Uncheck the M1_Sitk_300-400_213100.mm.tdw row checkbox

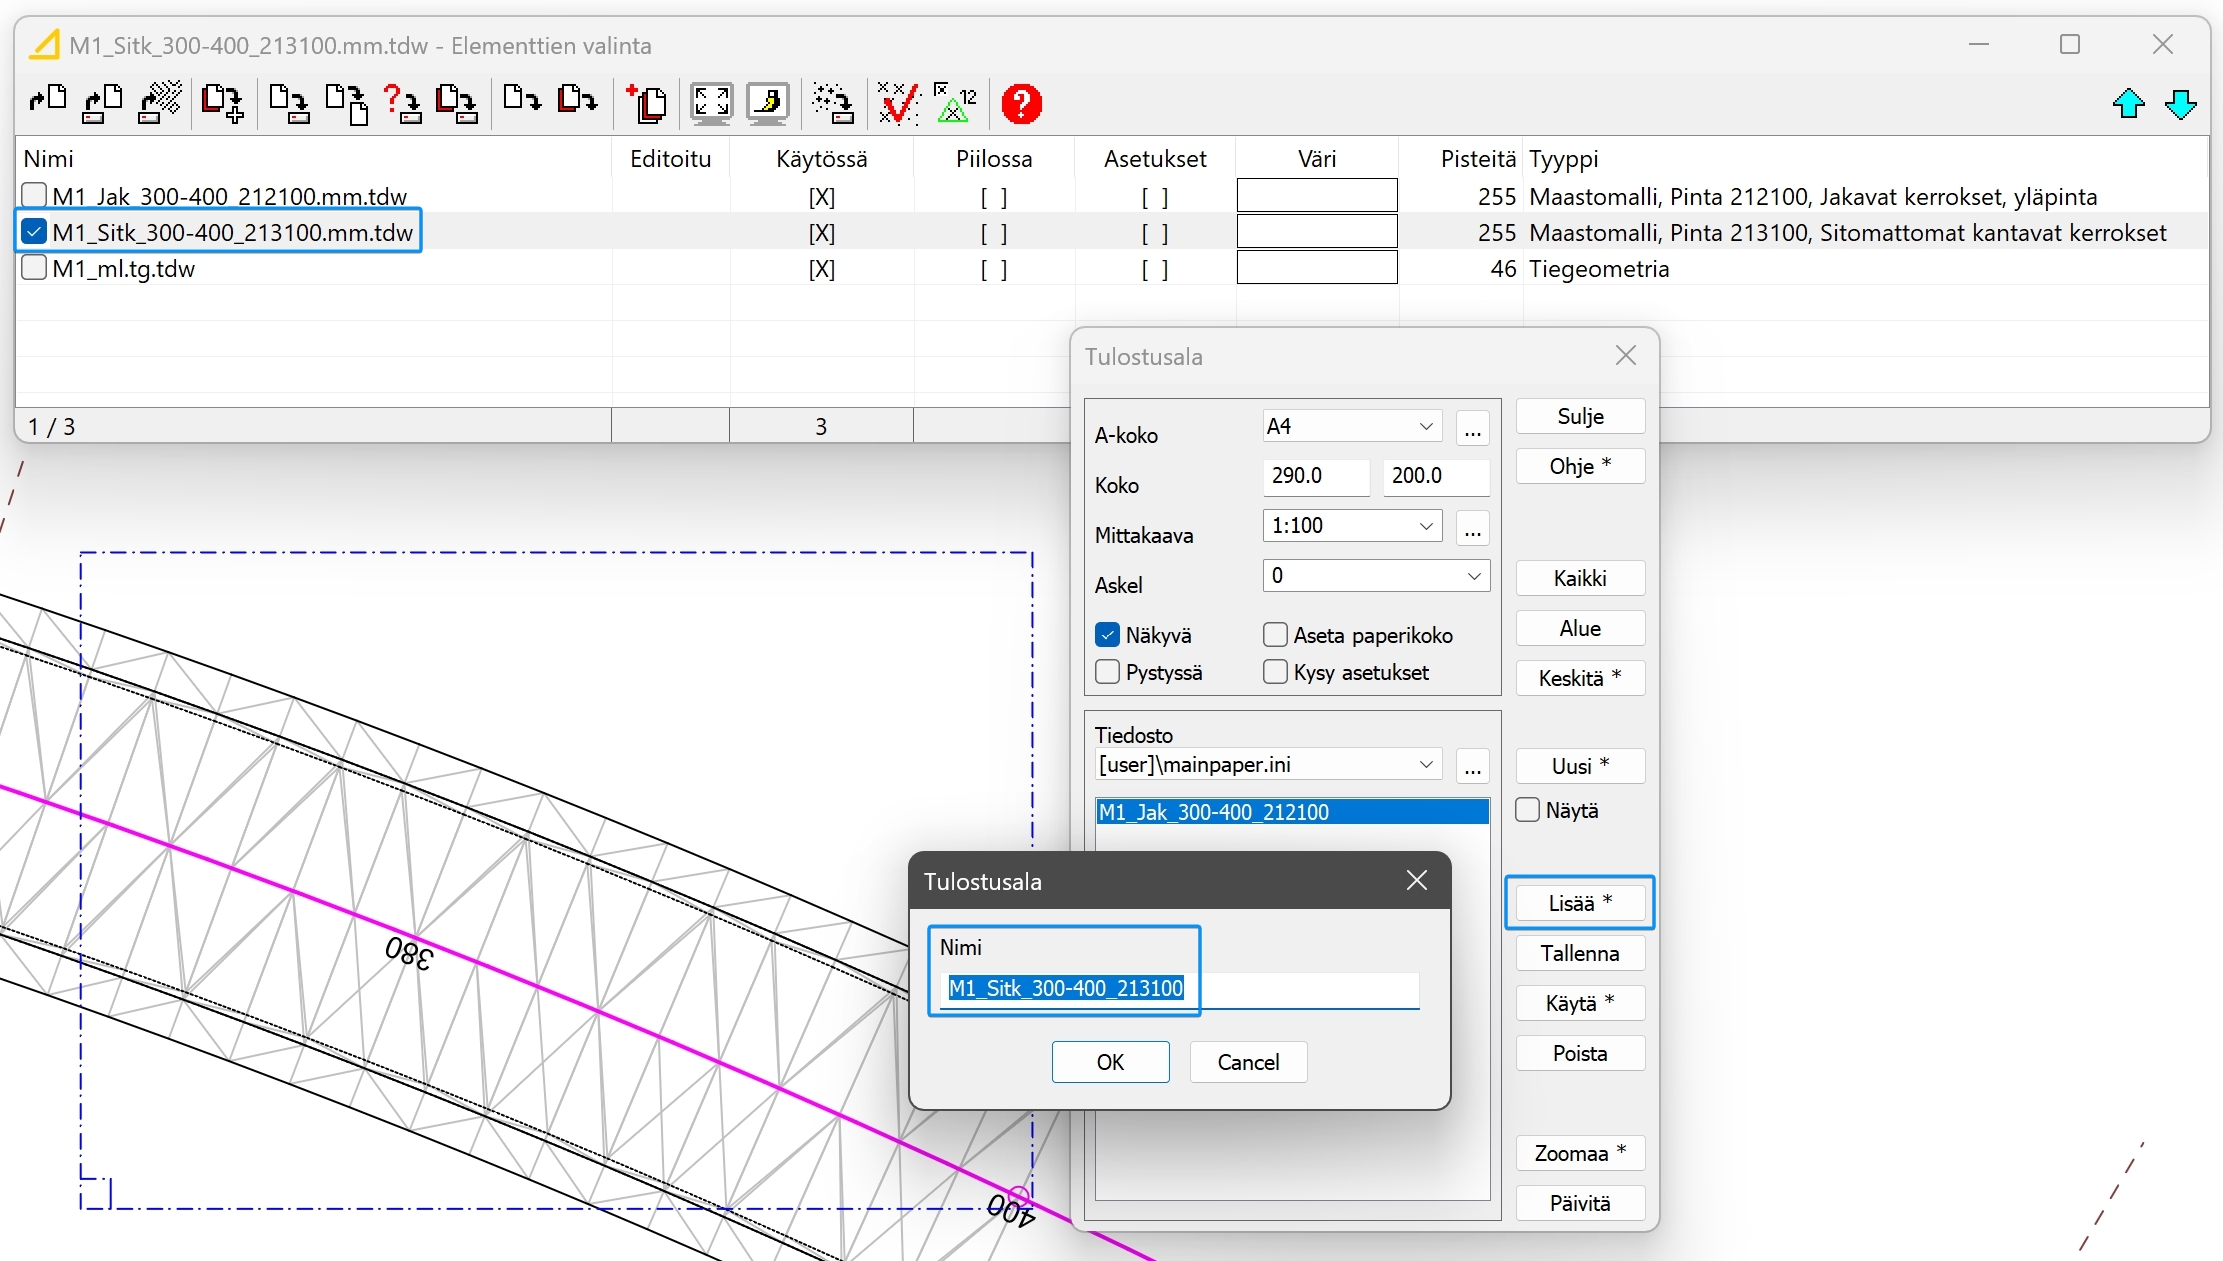(x=34, y=232)
